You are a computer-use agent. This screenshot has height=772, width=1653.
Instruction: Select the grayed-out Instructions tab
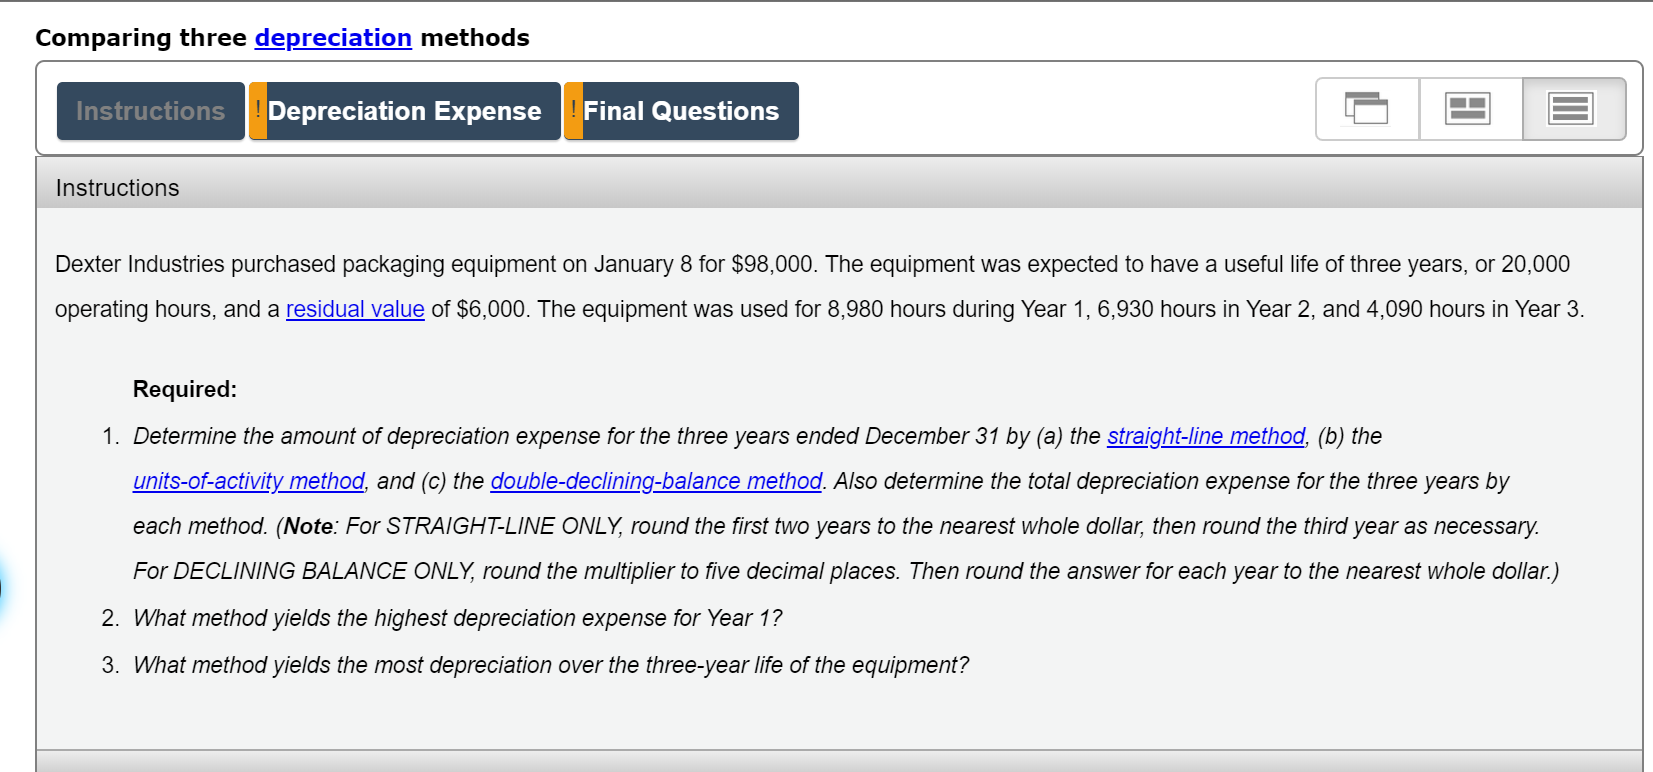[150, 111]
